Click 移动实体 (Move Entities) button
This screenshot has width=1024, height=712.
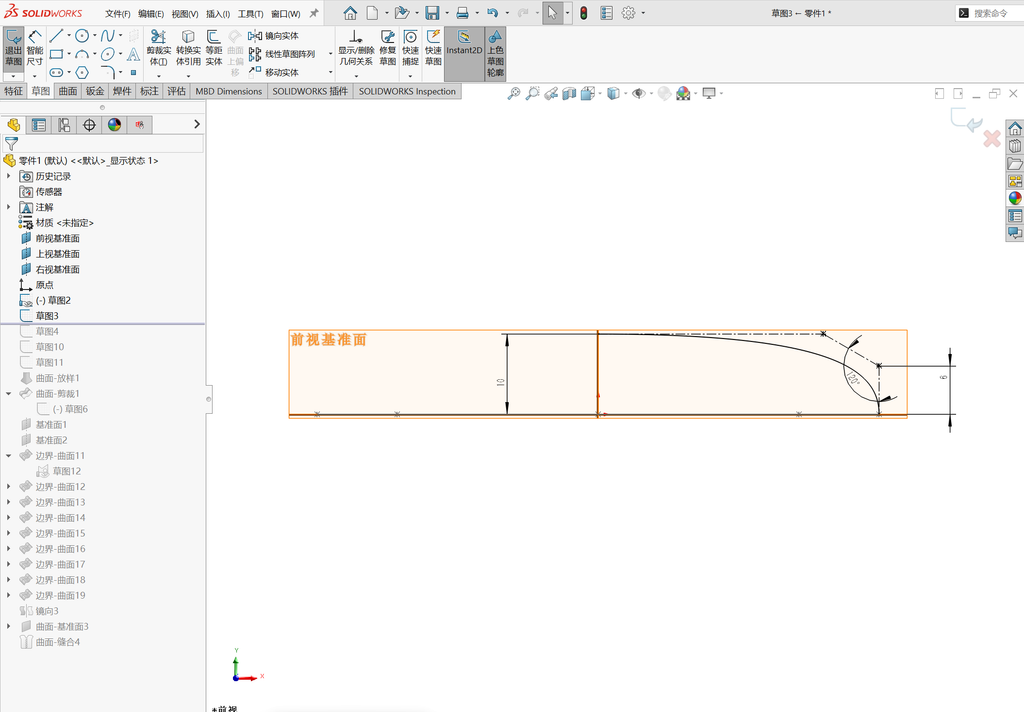274,72
